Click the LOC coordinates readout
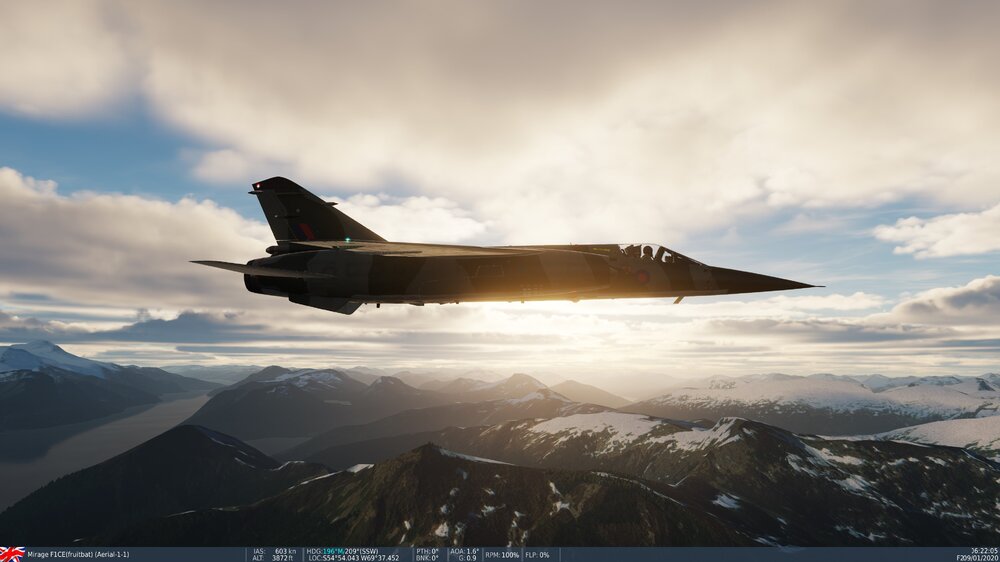This screenshot has width=1000, height=562. [x=353, y=558]
